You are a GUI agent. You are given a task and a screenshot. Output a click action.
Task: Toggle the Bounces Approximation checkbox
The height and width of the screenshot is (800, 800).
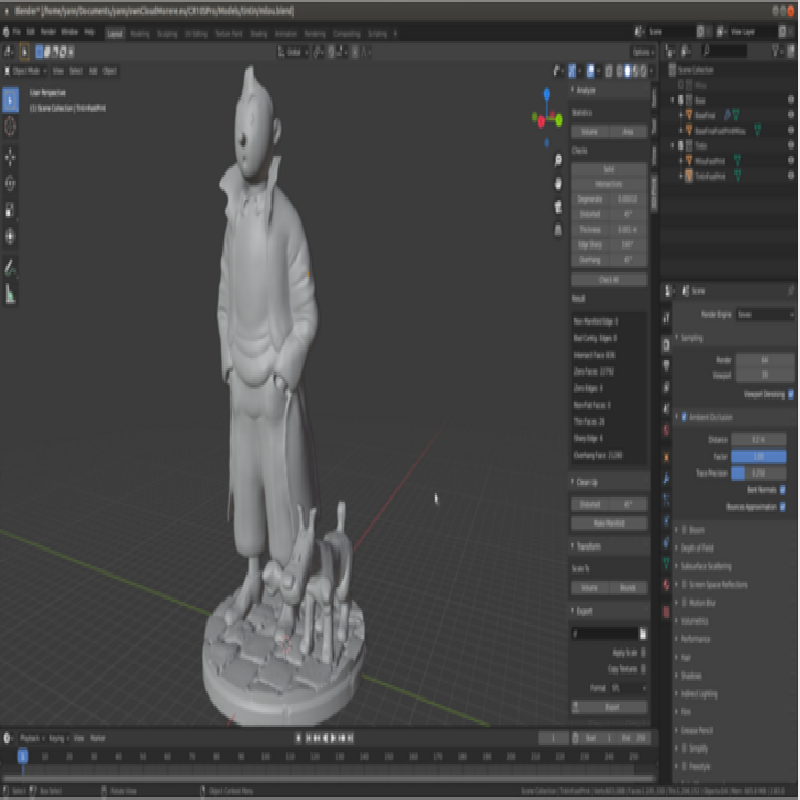[x=783, y=507]
